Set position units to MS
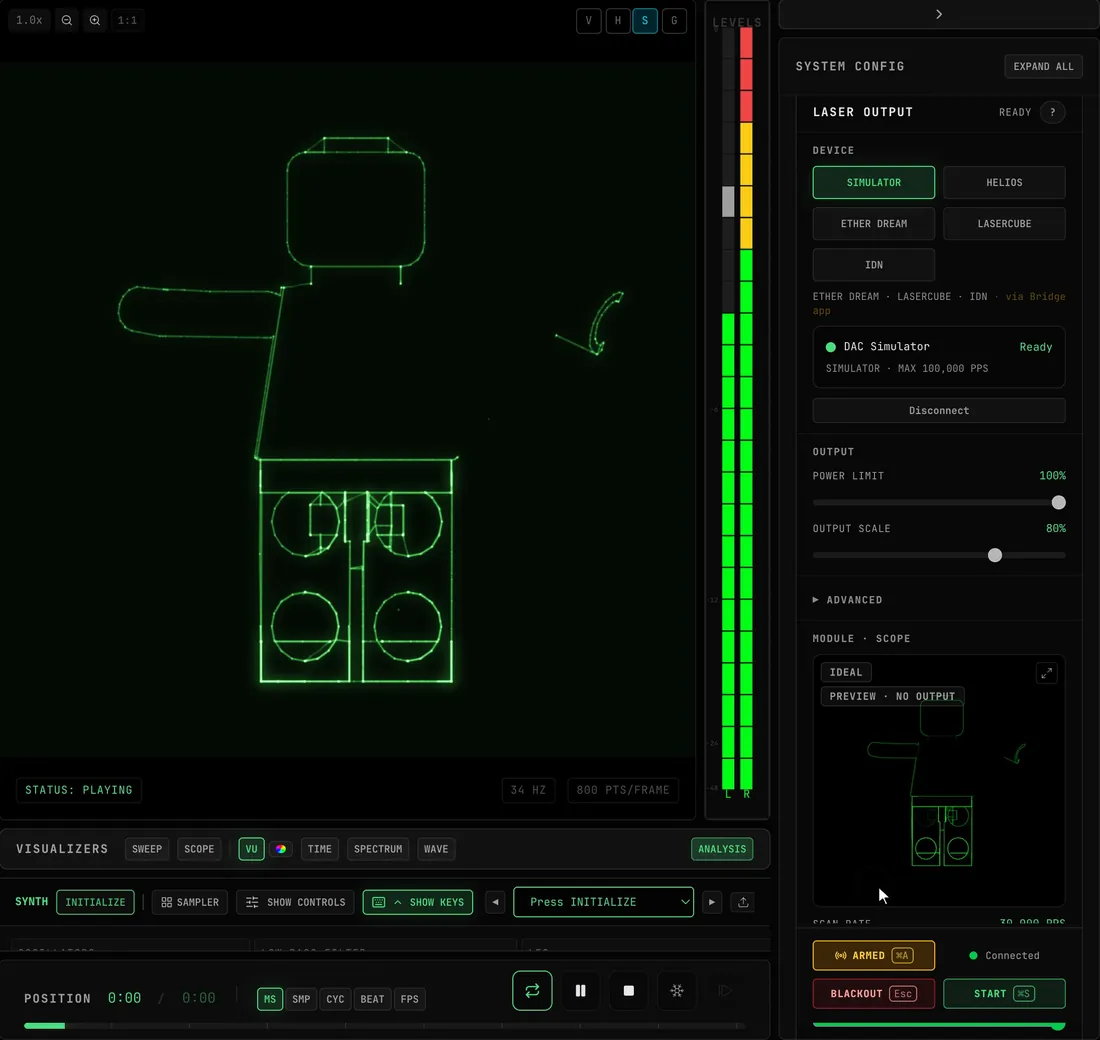Screen dimensions: 1100x1040 pyautogui.click(x=270, y=999)
